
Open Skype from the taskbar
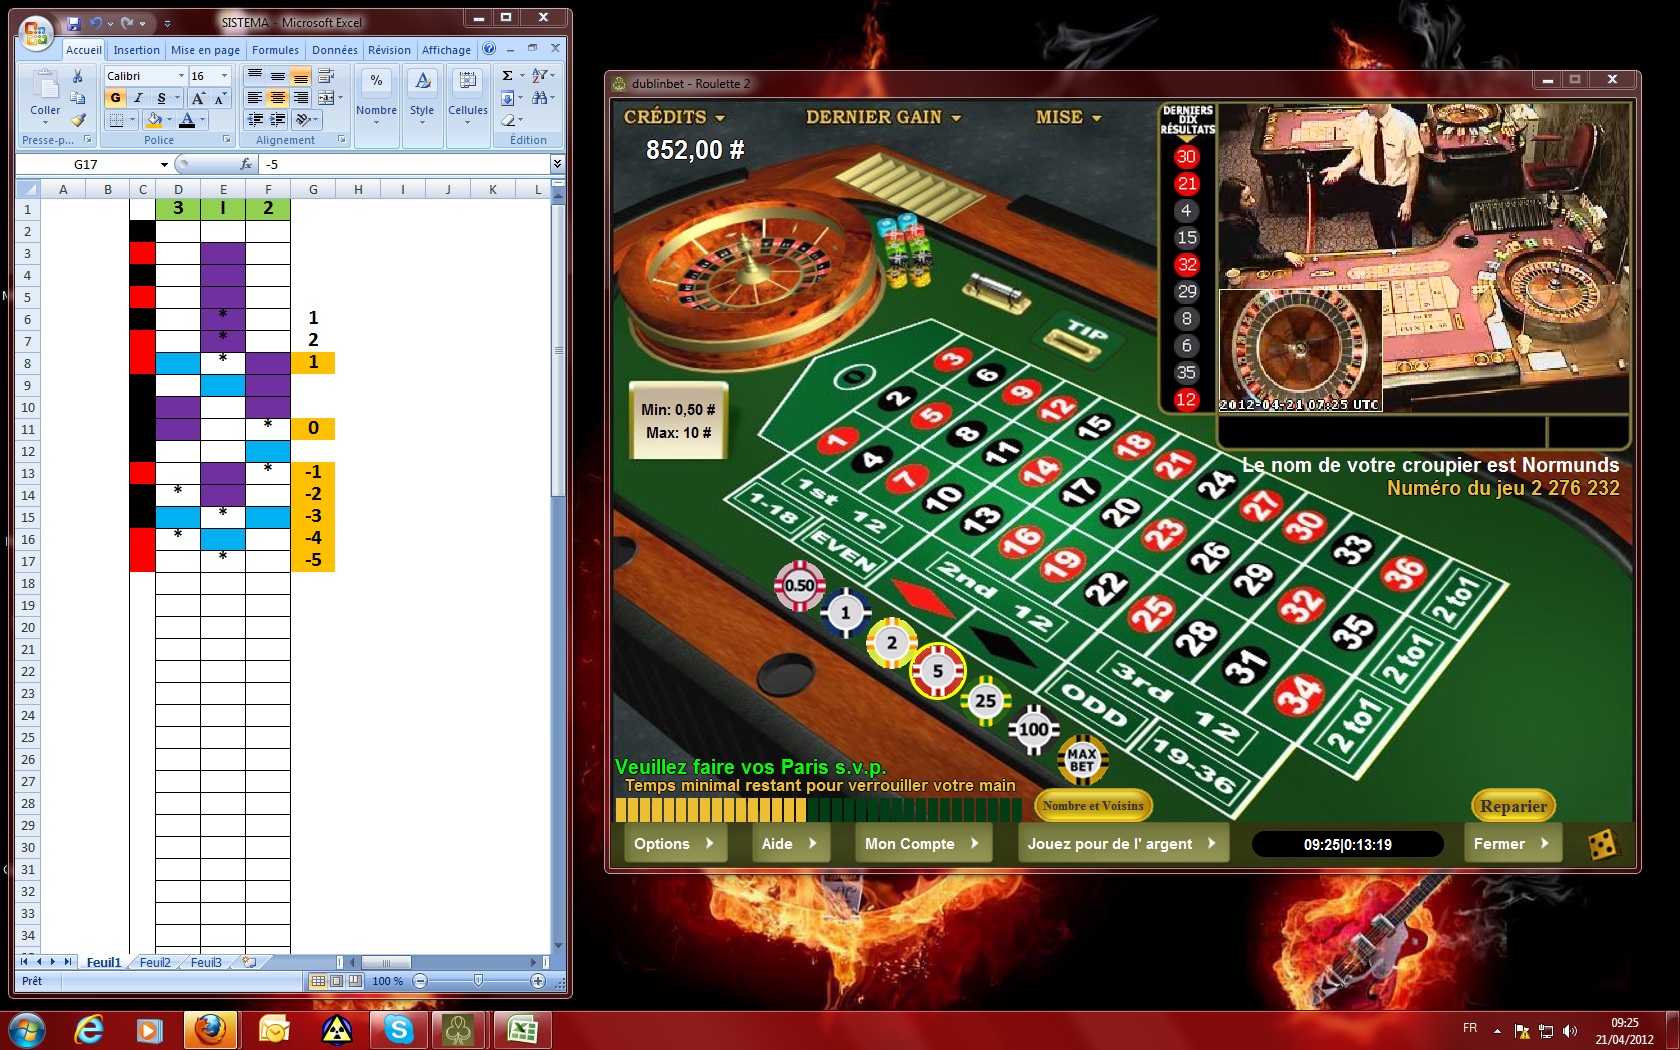click(398, 1029)
